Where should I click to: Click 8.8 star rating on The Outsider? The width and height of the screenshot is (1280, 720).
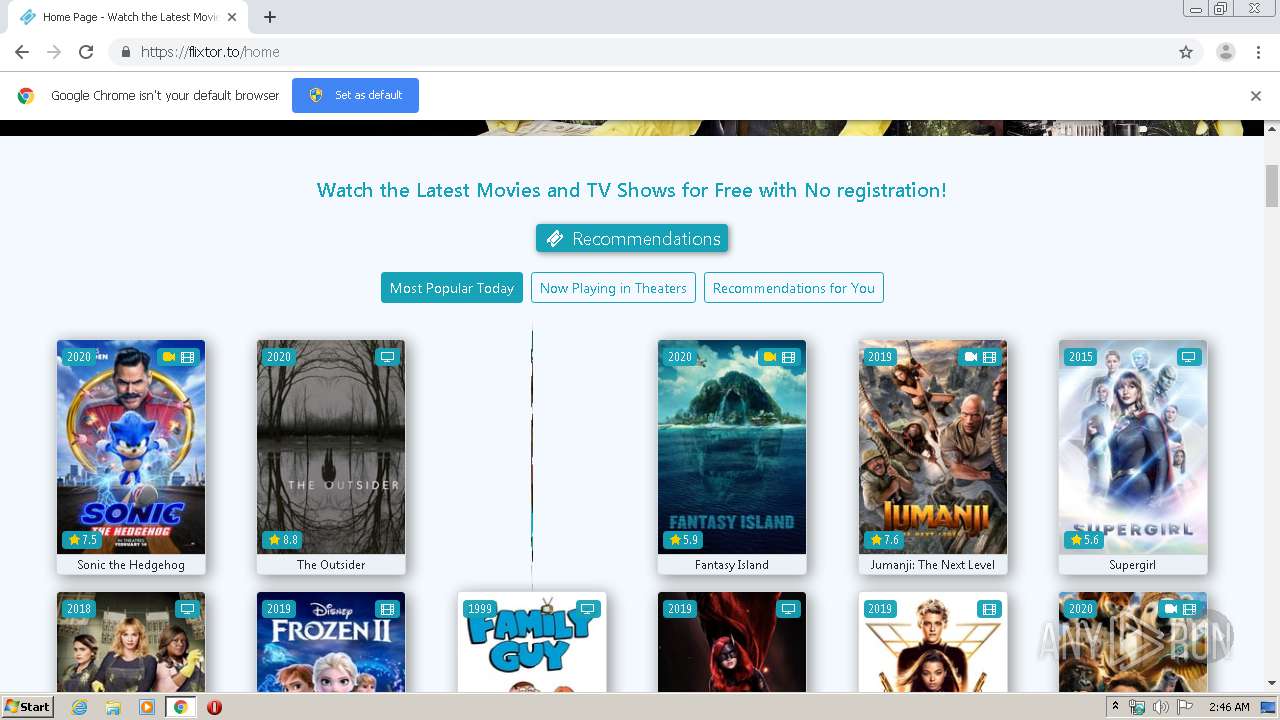tap(283, 540)
